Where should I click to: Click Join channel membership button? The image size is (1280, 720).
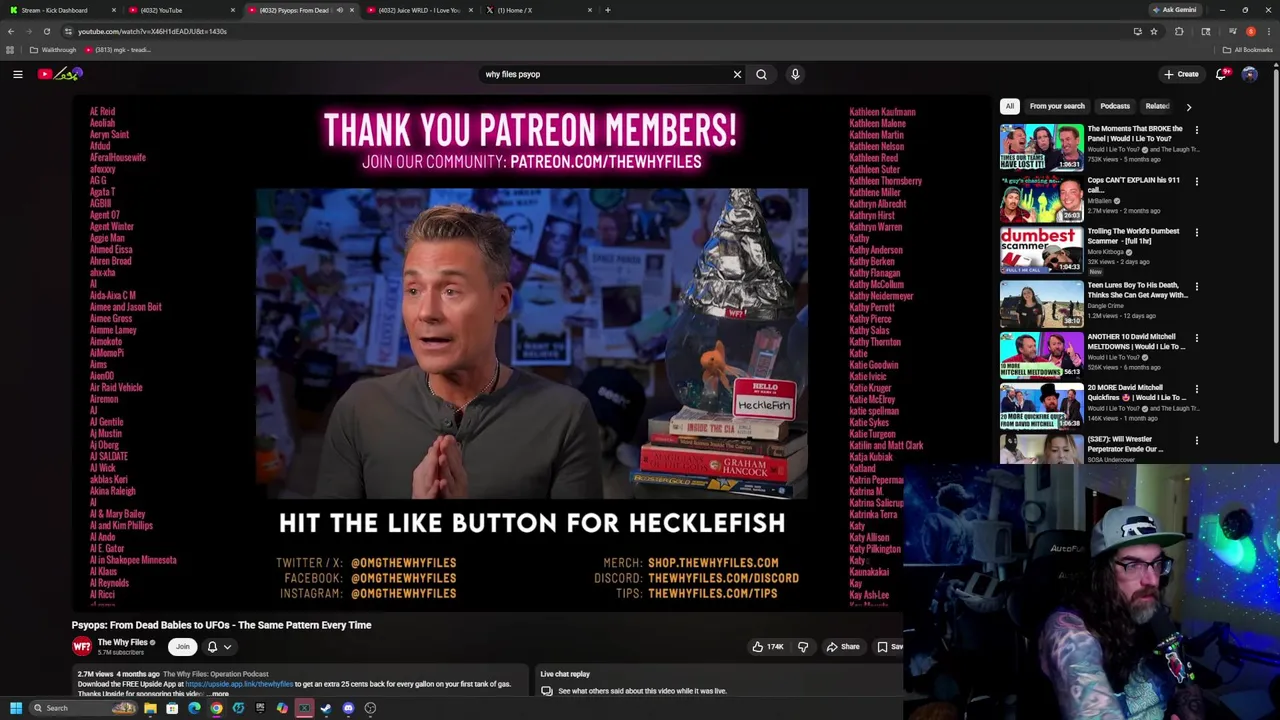(182, 647)
